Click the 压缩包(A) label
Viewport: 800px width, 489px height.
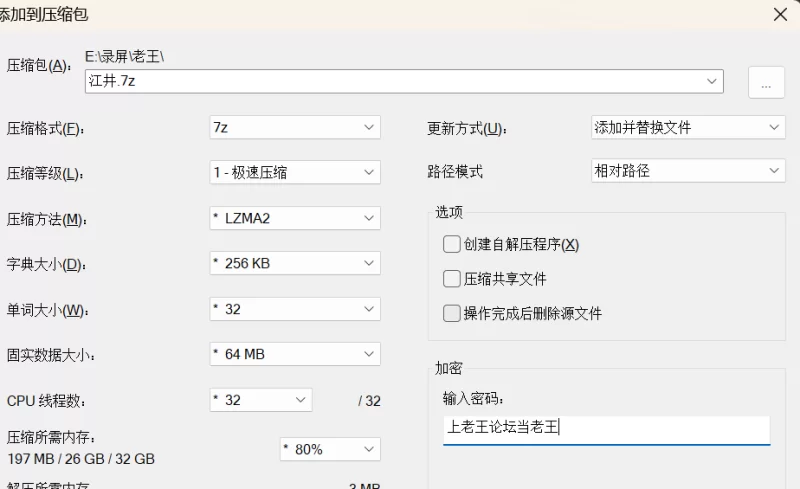(39, 65)
